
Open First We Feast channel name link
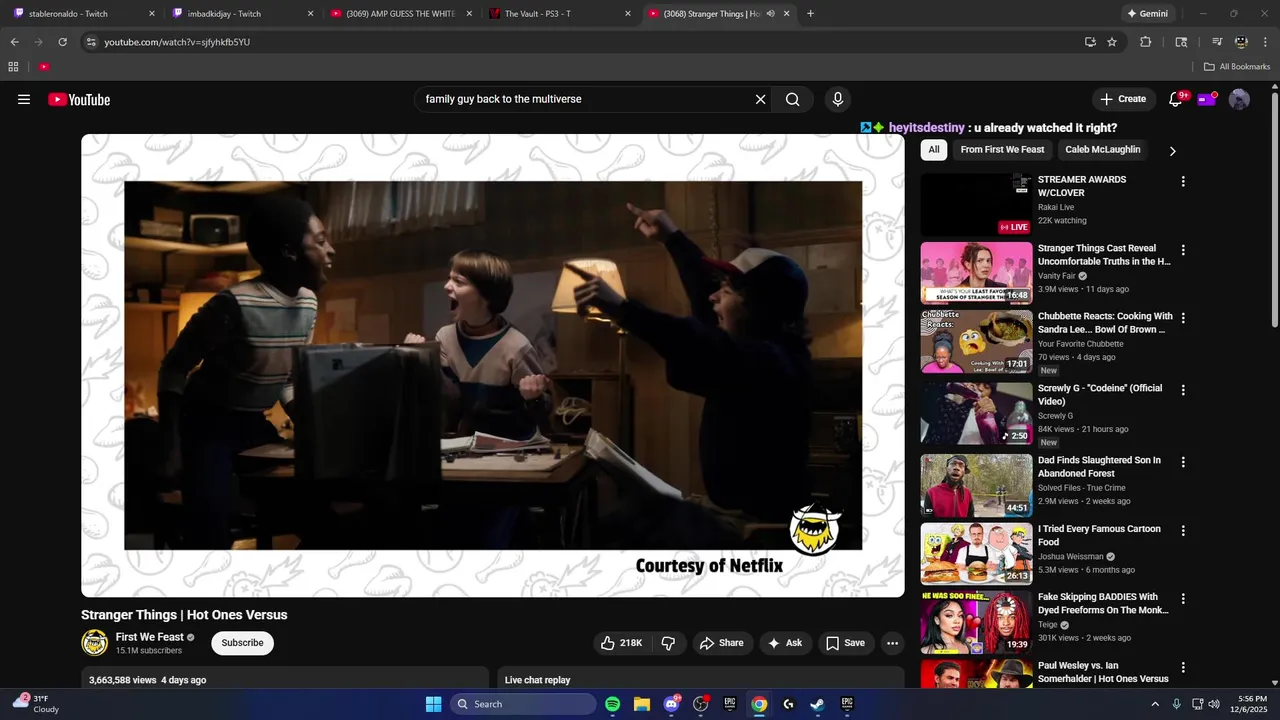tap(149, 637)
